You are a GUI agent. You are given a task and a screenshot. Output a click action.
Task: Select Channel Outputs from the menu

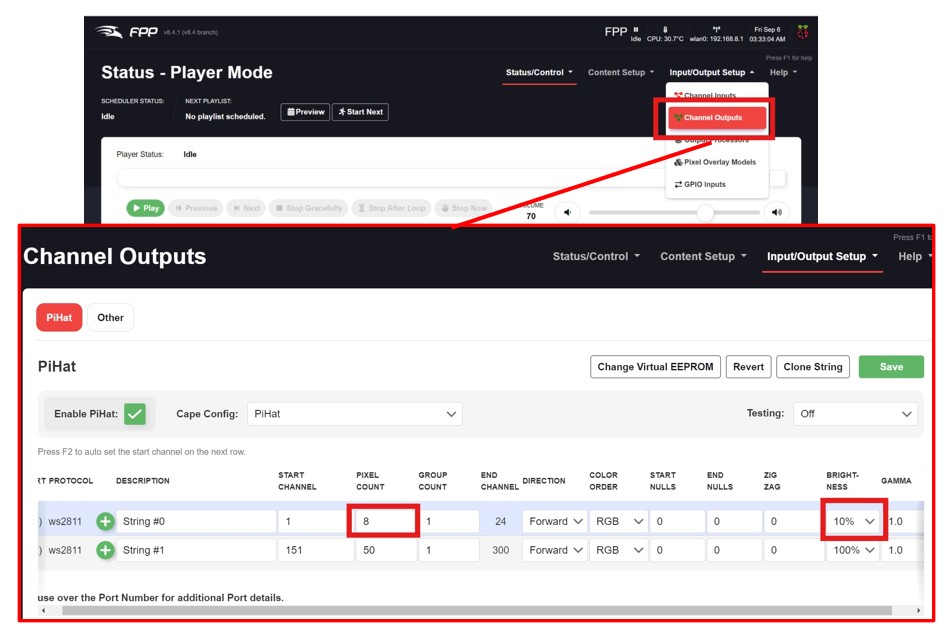coord(712,118)
